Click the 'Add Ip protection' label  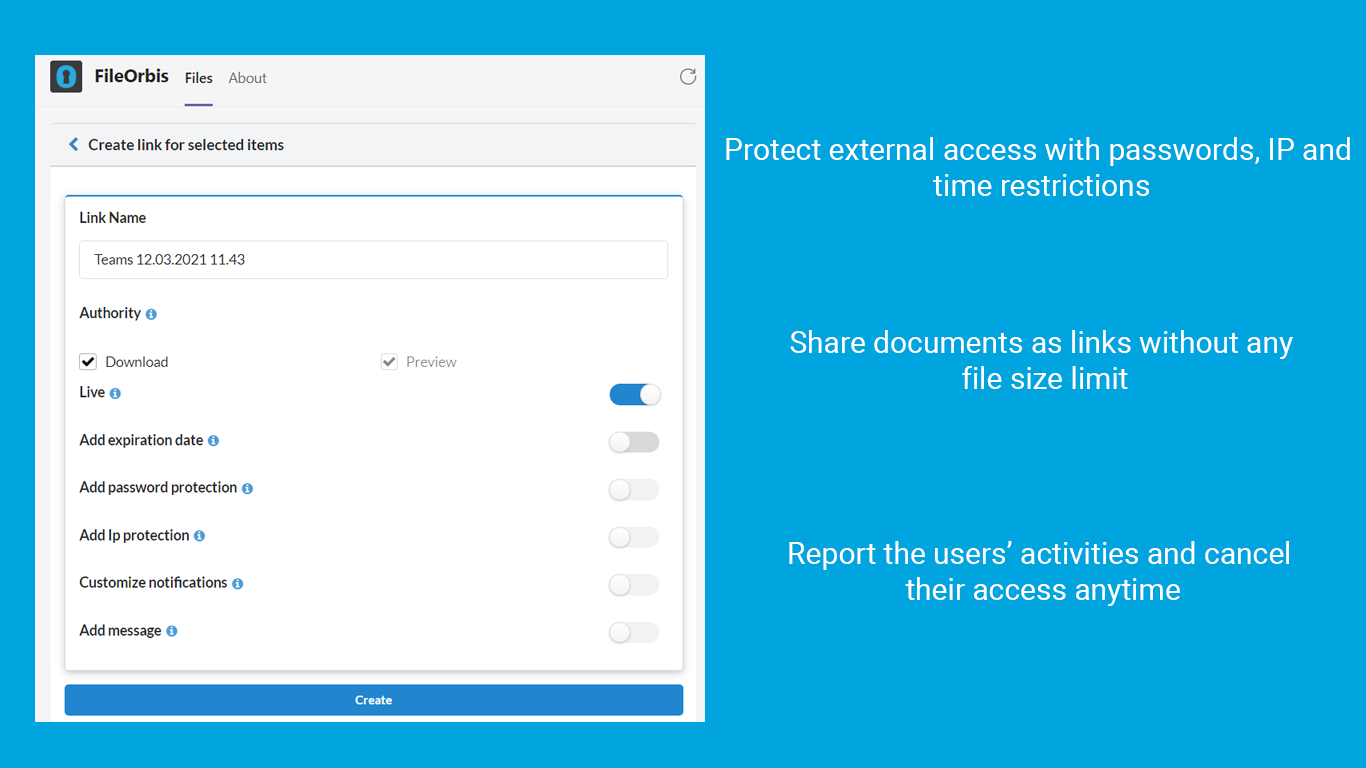[x=134, y=536]
